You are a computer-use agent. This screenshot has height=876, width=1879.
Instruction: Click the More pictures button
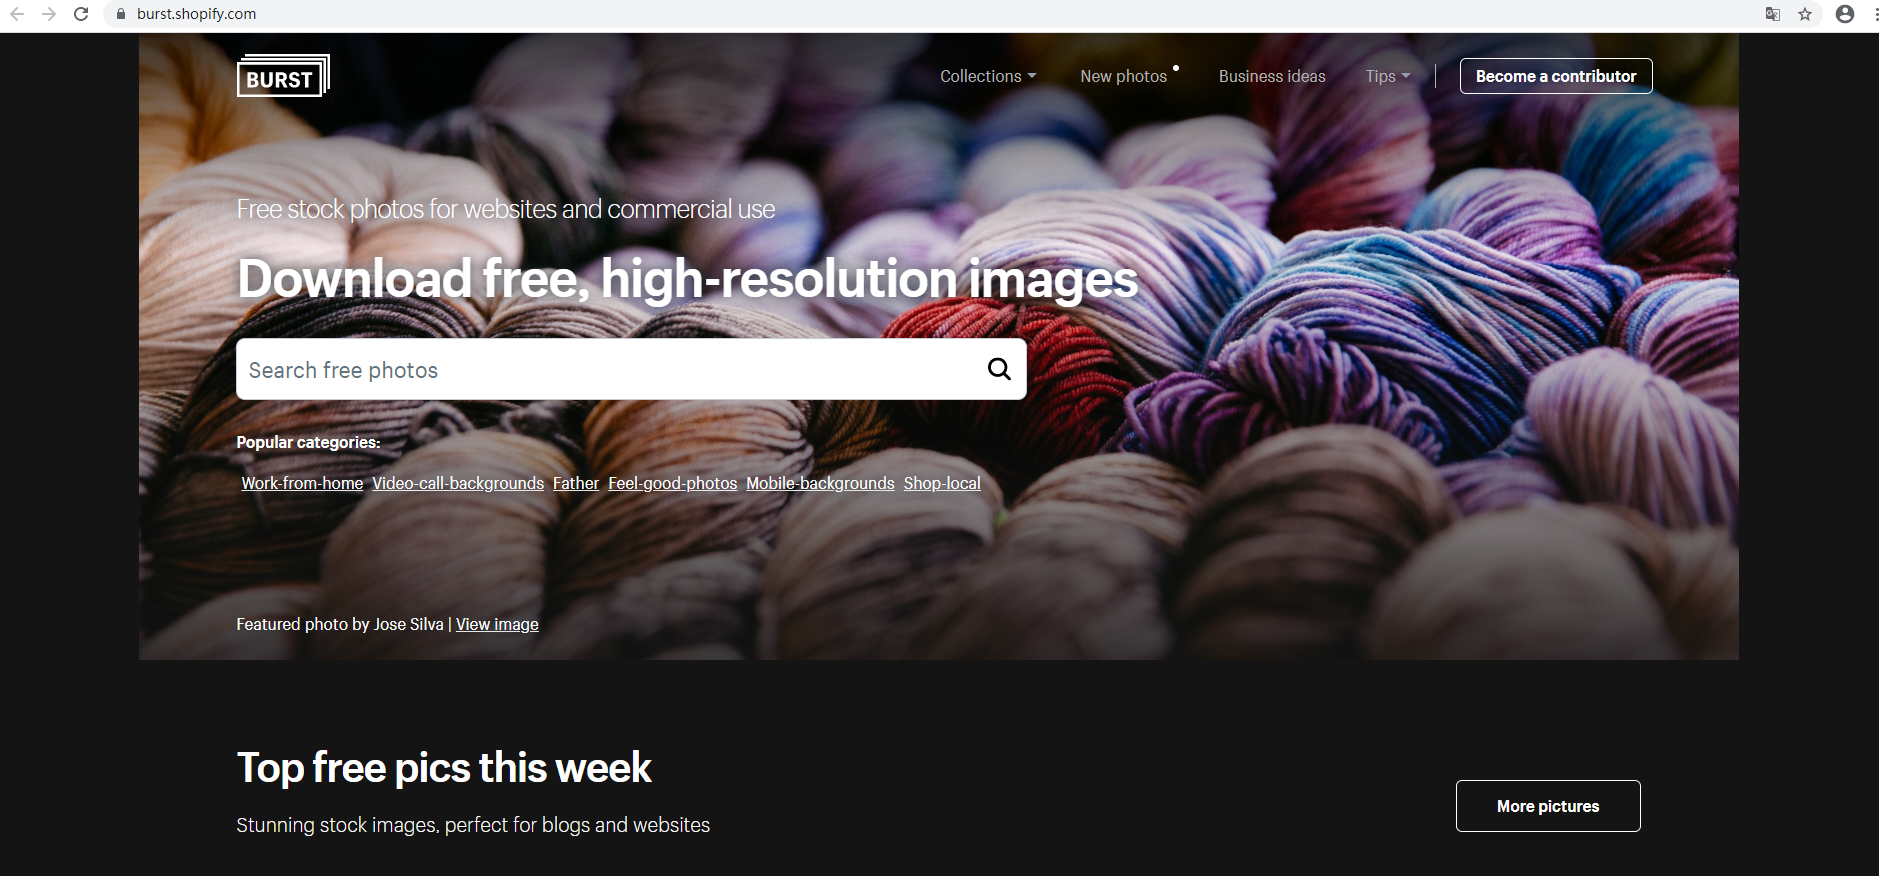coord(1548,806)
